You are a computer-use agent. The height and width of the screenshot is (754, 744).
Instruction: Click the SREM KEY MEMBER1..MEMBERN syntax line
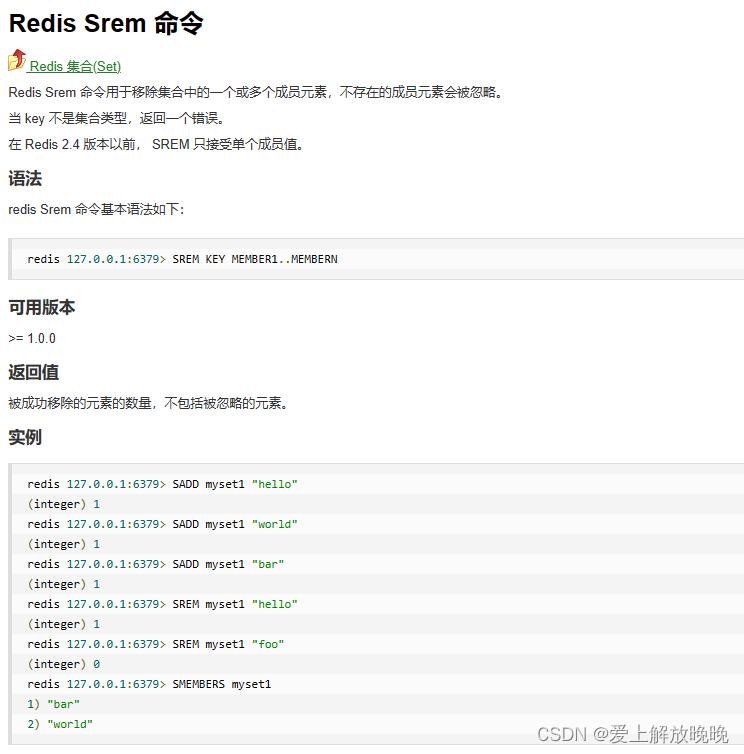click(182, 259)
